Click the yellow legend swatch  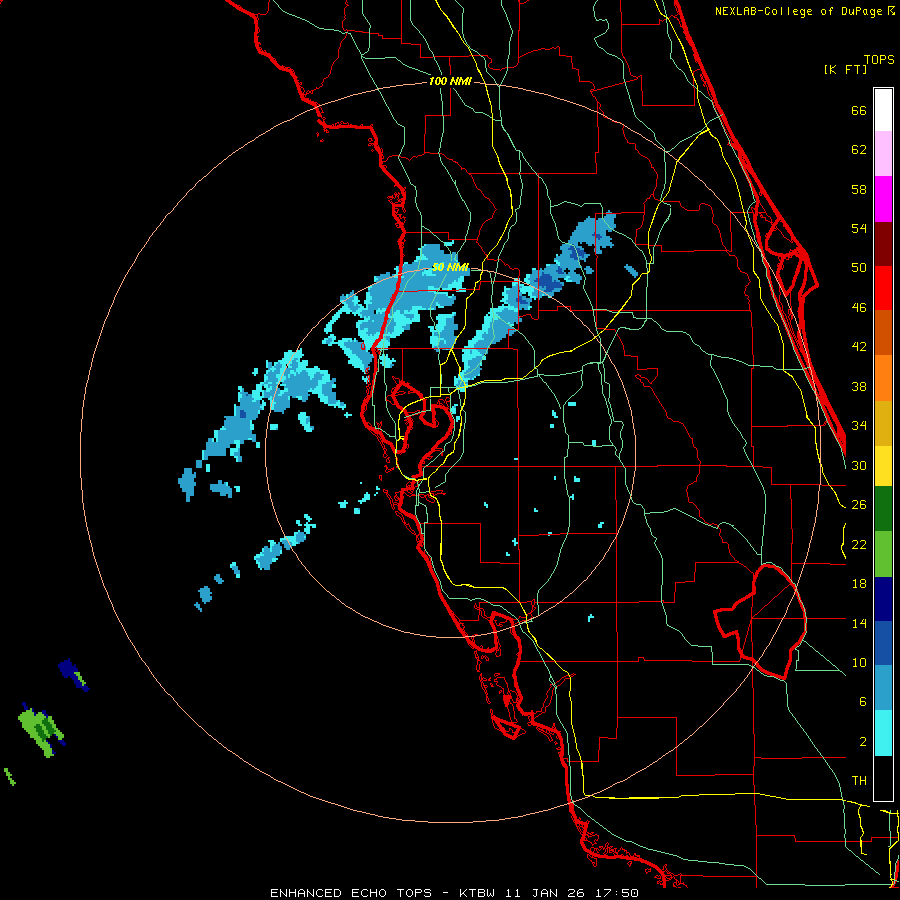[883, 466]
